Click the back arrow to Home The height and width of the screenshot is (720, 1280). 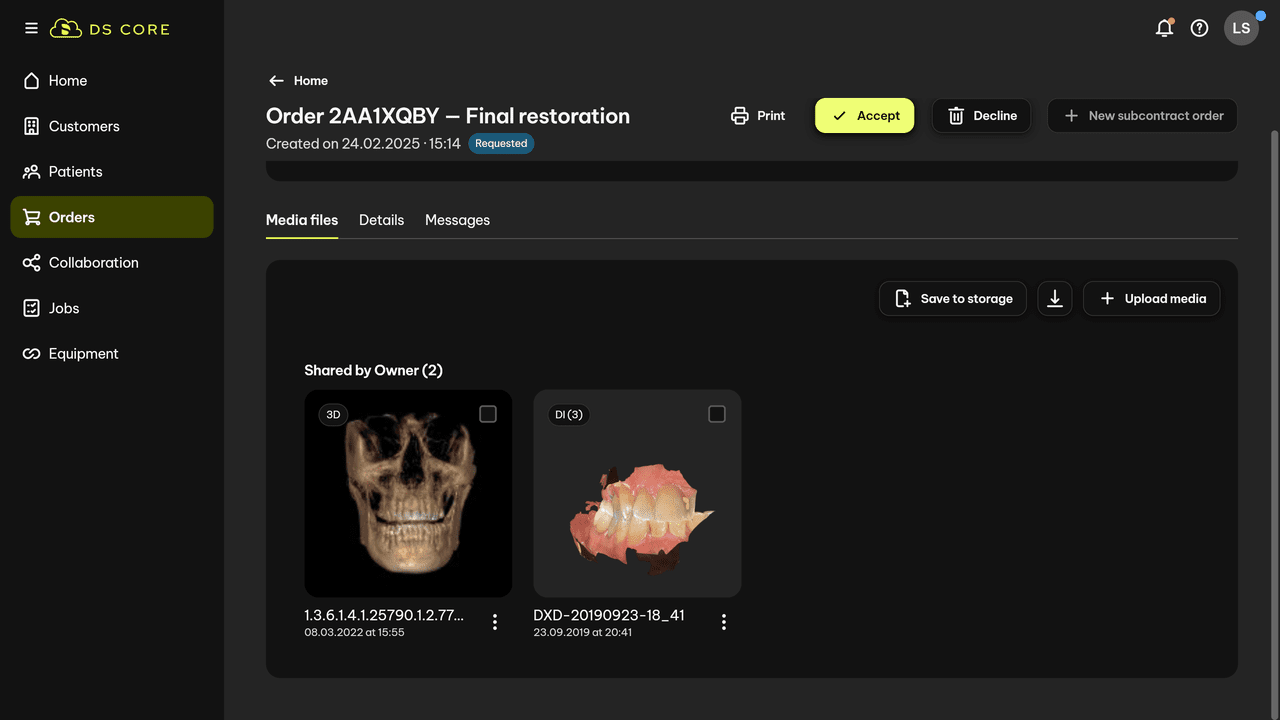pos(277,81)
